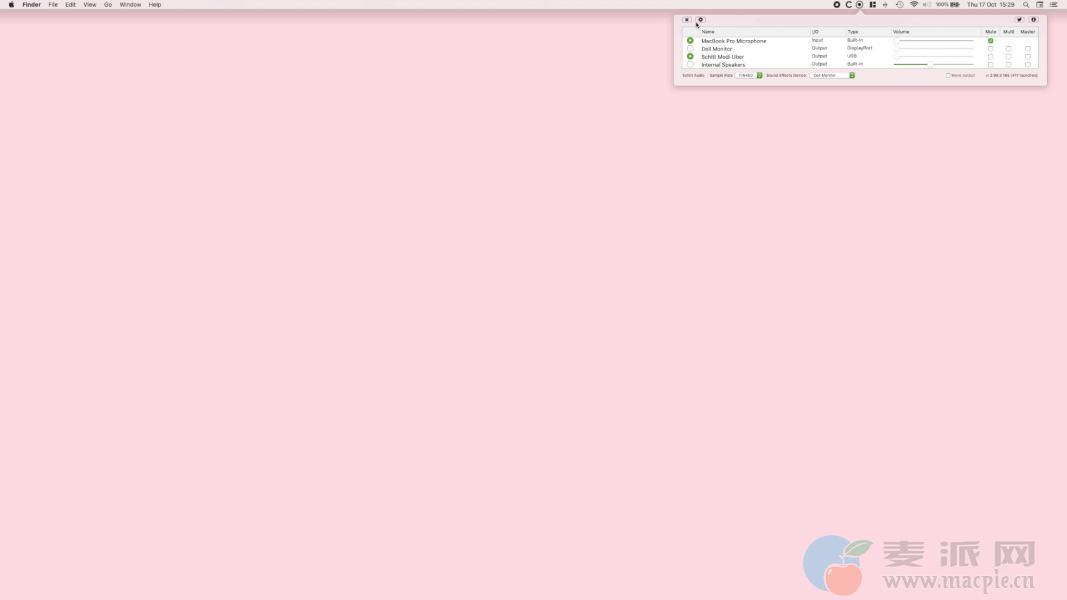This screenshot has width=1067, height=600.
Task: Open the Window menu in menu bar
Action: click(130, 5)
